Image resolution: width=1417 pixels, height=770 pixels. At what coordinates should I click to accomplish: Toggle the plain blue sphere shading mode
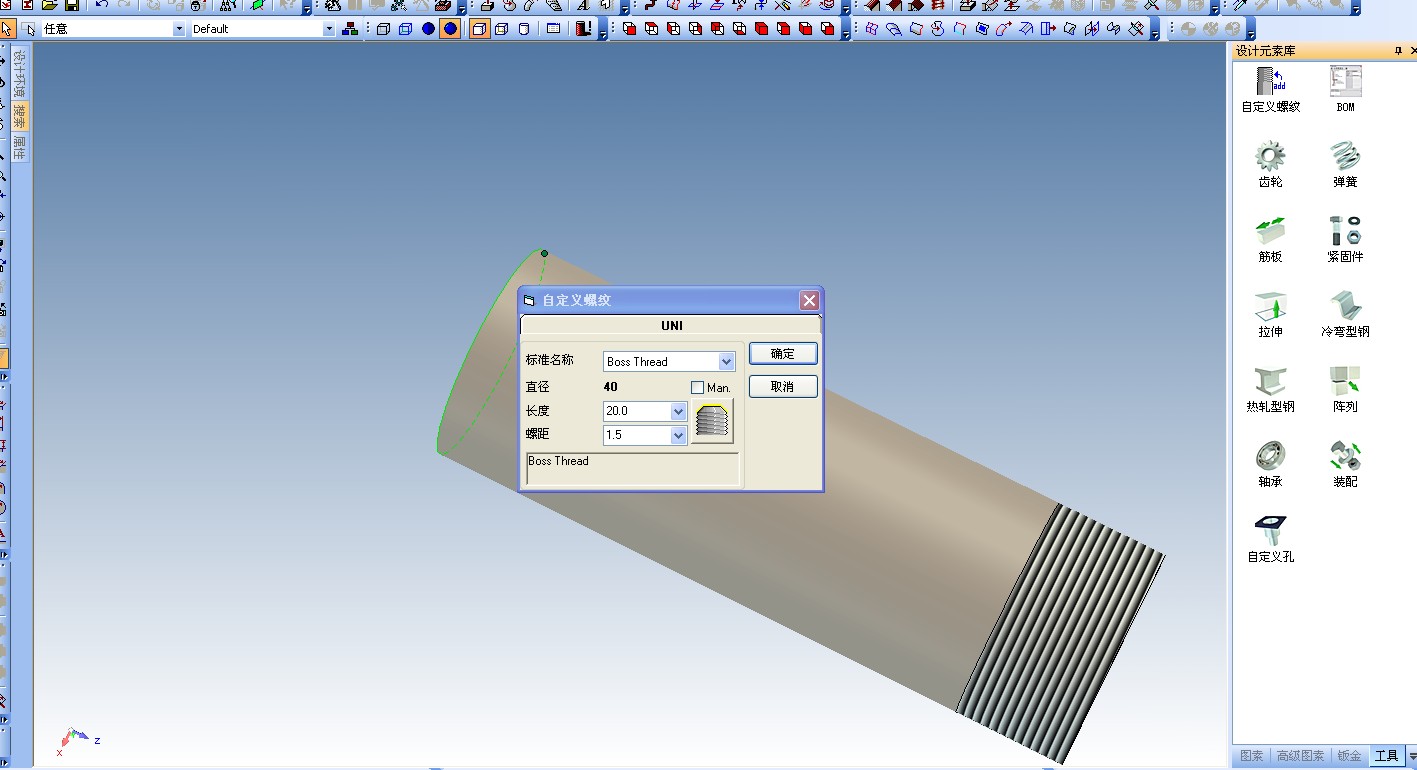click(428, 29)
